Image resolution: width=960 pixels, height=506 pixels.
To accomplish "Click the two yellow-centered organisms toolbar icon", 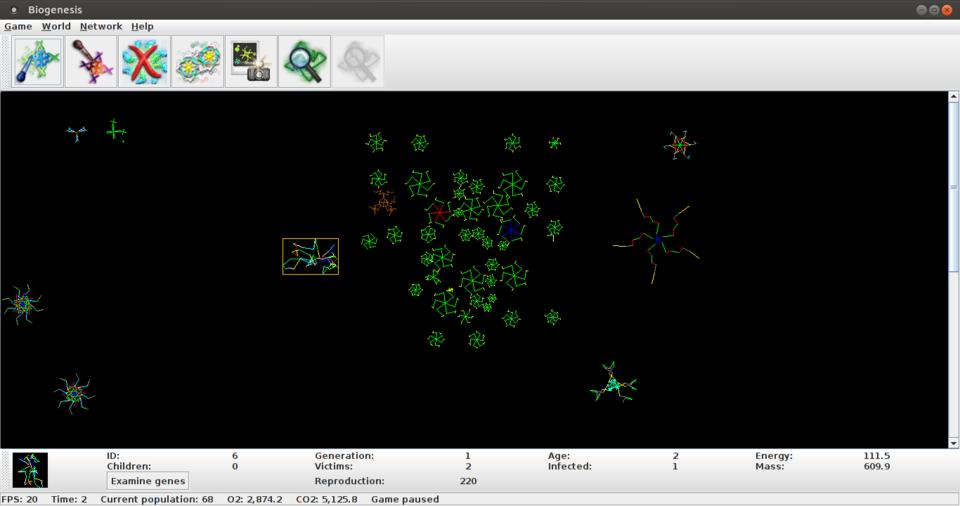I will coord(198,62).
